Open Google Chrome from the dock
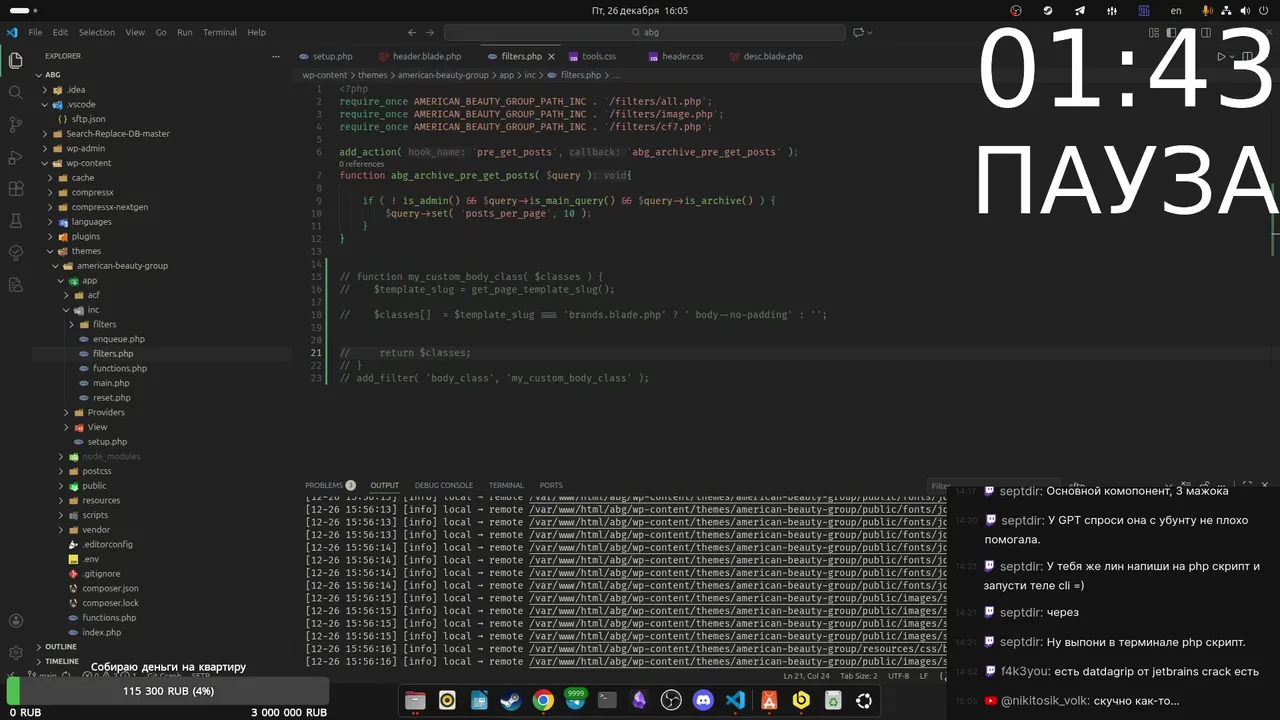1280x720 pixels. click(x=543, y=701)
